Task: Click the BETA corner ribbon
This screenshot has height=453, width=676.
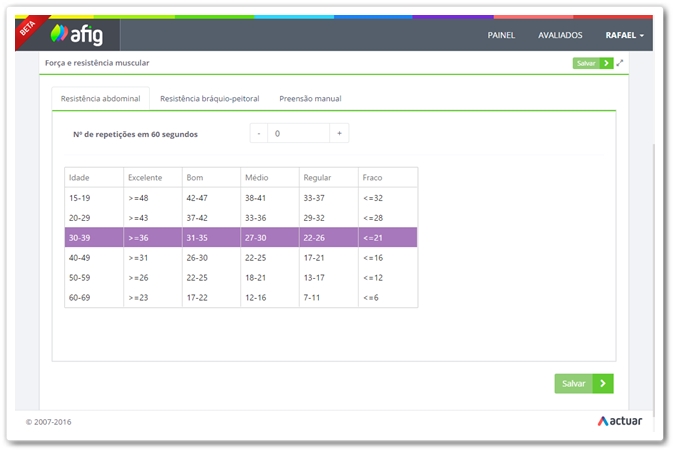Action: (27, 29)
